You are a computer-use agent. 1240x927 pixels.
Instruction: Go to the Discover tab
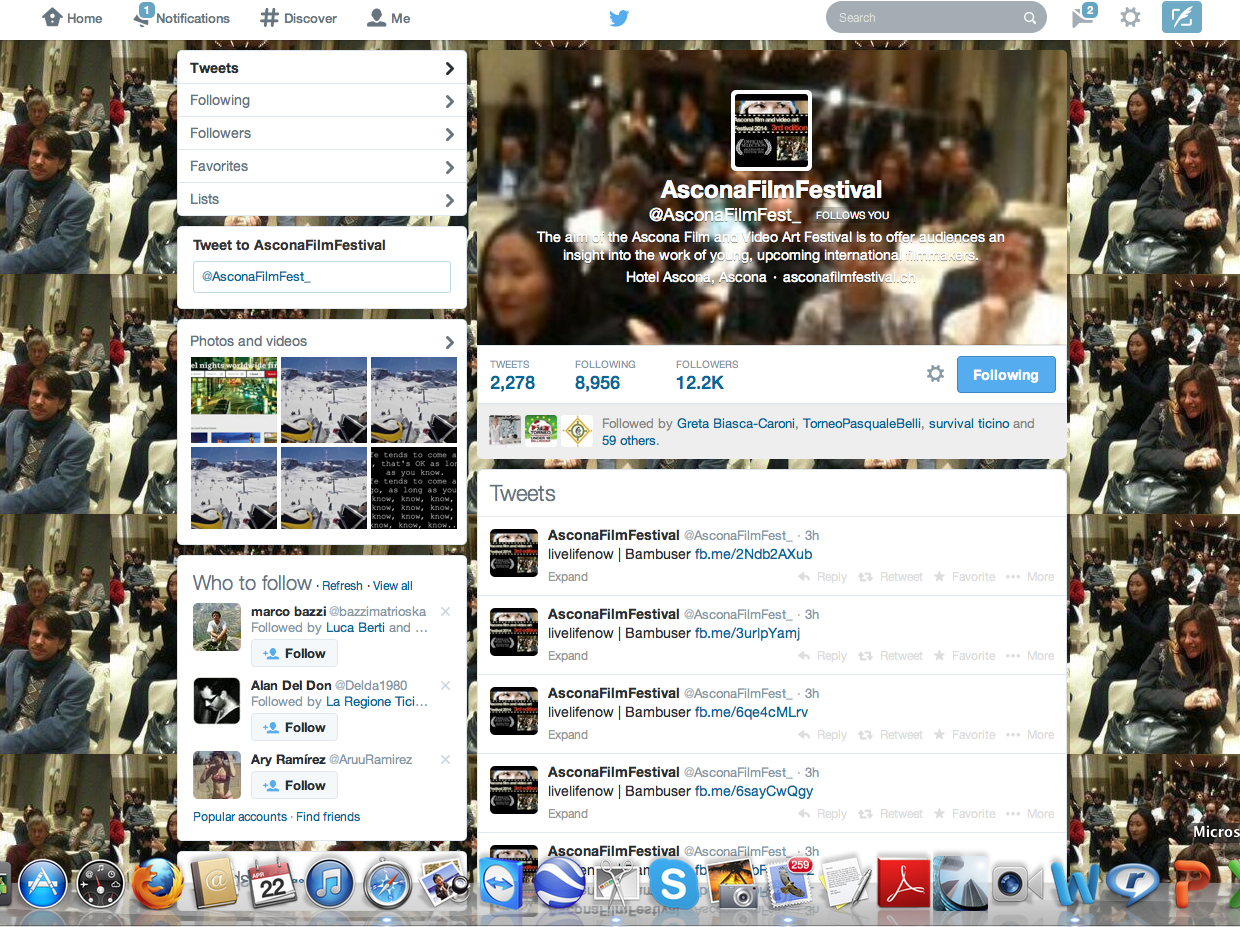[298, 18]
